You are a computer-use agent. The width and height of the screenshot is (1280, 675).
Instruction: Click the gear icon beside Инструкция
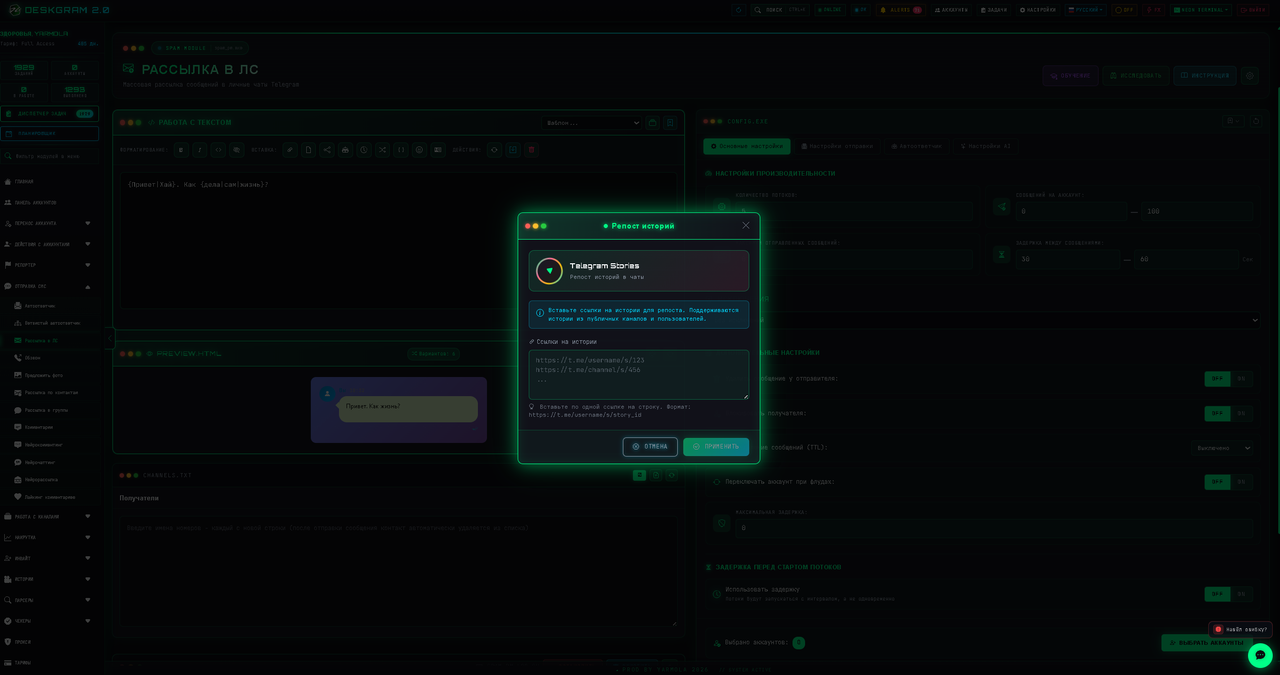click(x=1249, y=75)
